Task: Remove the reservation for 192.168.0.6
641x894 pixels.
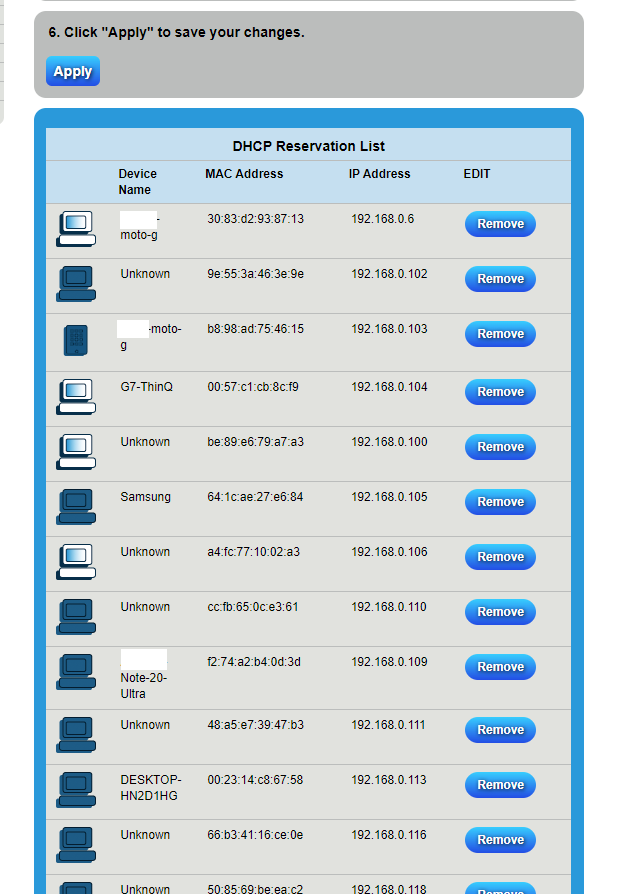Action: (x=500, y=224)
